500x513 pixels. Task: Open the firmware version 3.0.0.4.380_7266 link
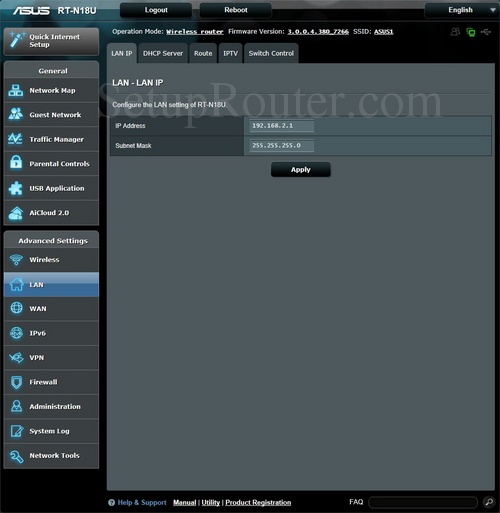click(318, 32)
